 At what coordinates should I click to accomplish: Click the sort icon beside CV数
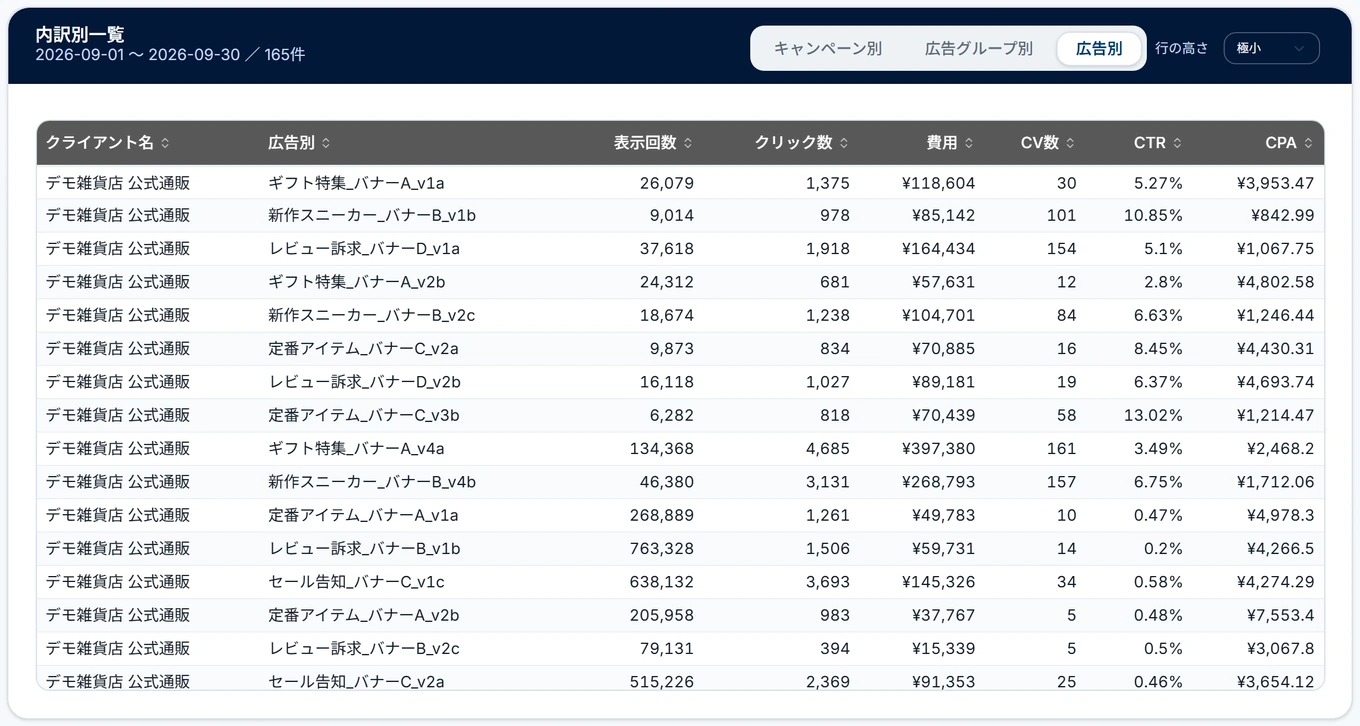[x=1071, y=143]
